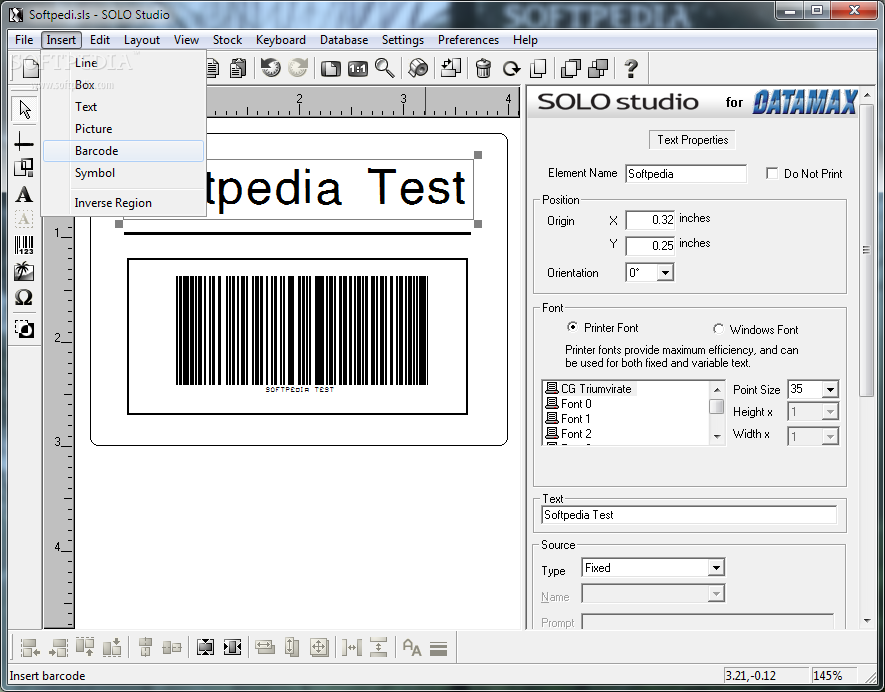Viewport: 885px width, 692px height.
Task: Choose Barcode from the Insert menu
Action: click(x=123, y=151)
